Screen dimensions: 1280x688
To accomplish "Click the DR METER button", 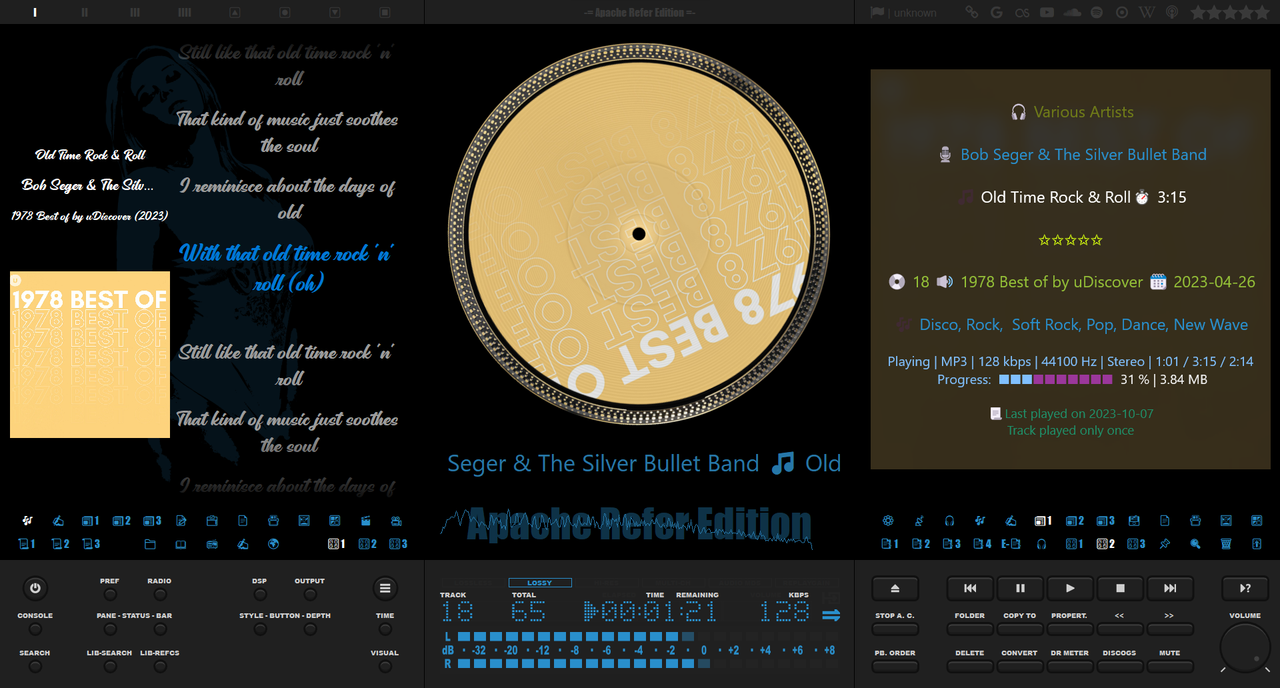I will (1070, 666).
